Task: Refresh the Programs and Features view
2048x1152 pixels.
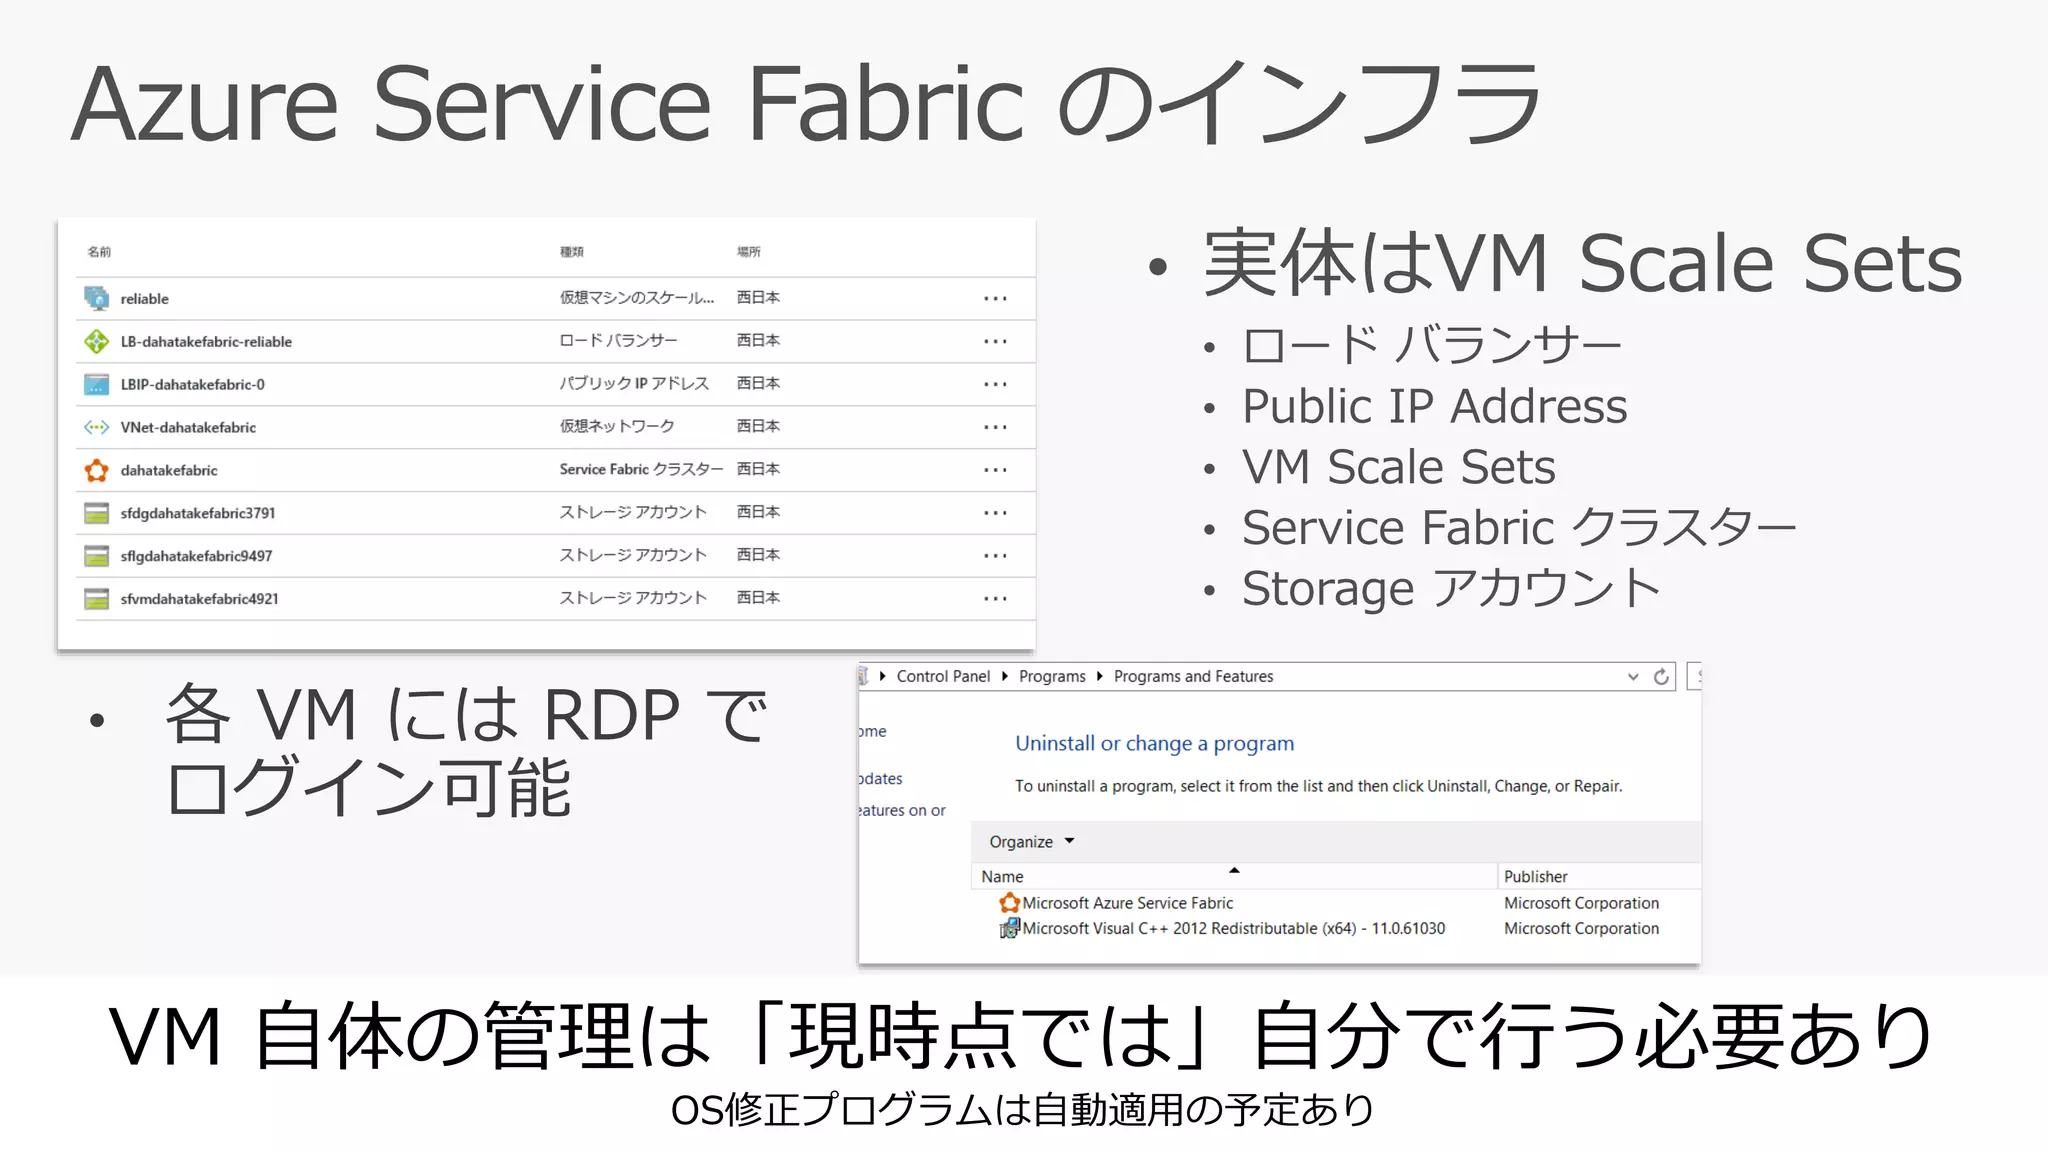Action: pyautogui.click(x=1661, y=677)
